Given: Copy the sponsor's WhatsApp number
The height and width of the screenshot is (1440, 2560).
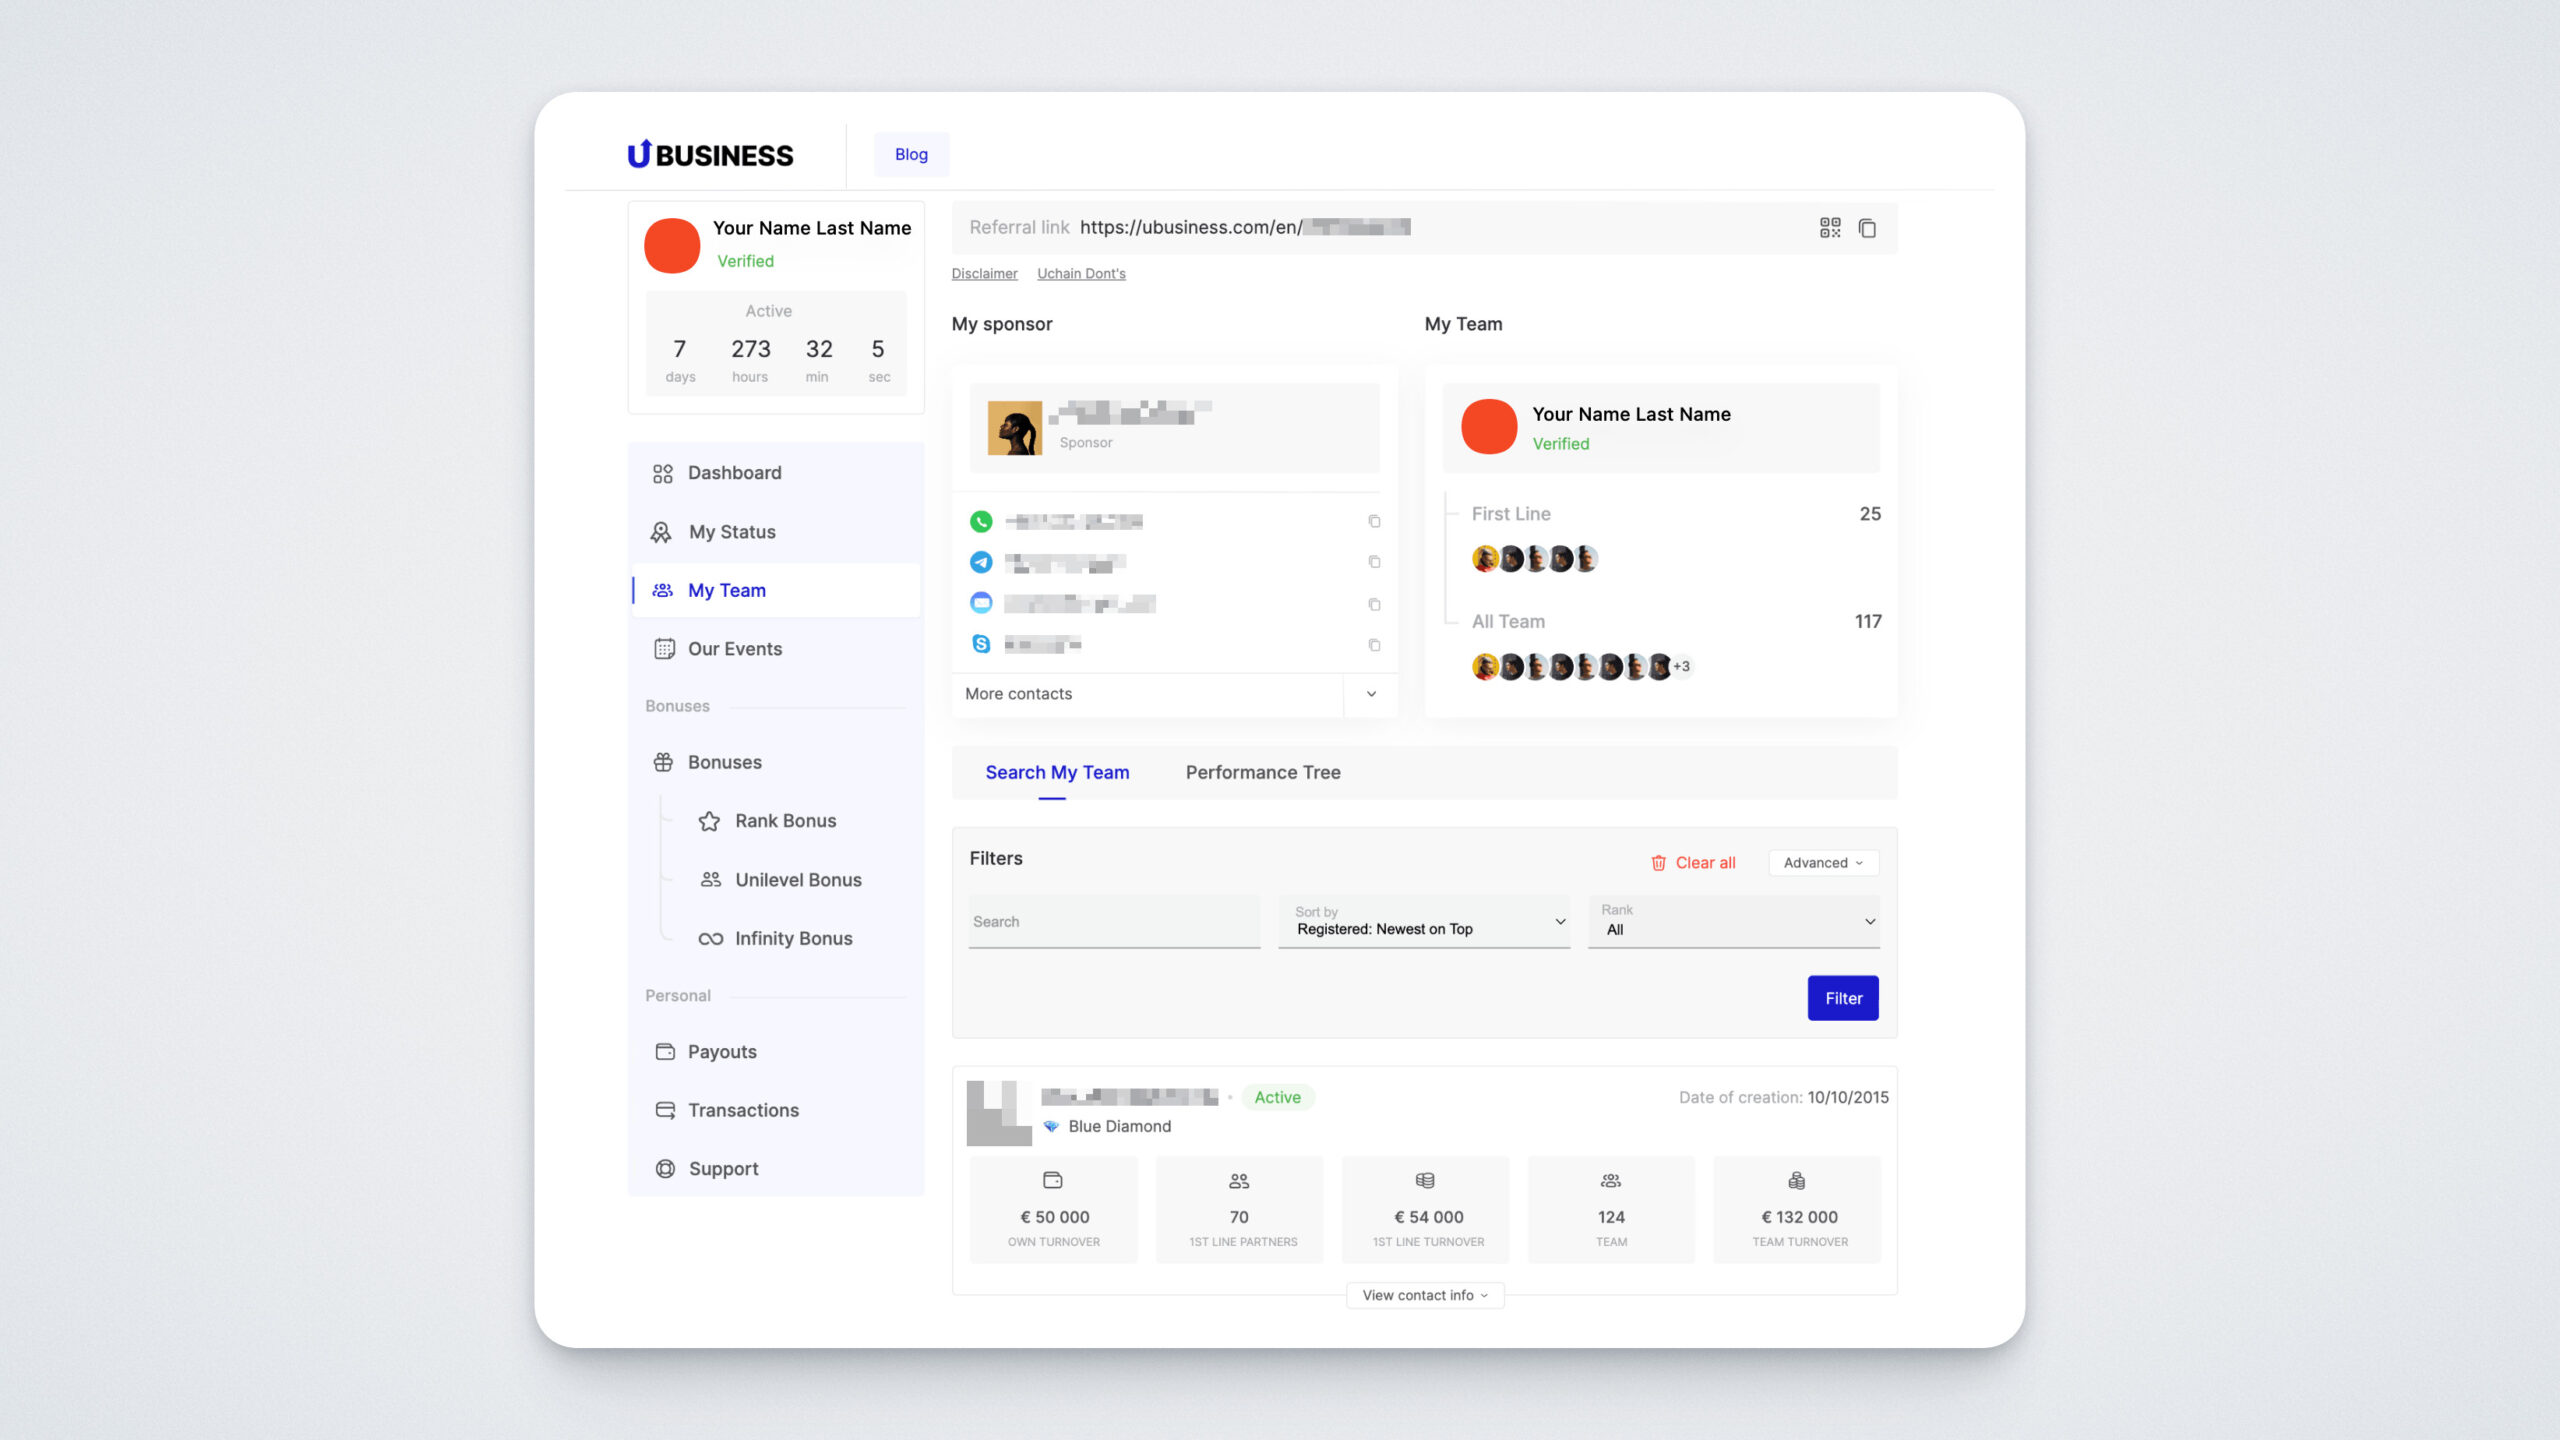Looking at the screenshot, I should coord(1374,521).
